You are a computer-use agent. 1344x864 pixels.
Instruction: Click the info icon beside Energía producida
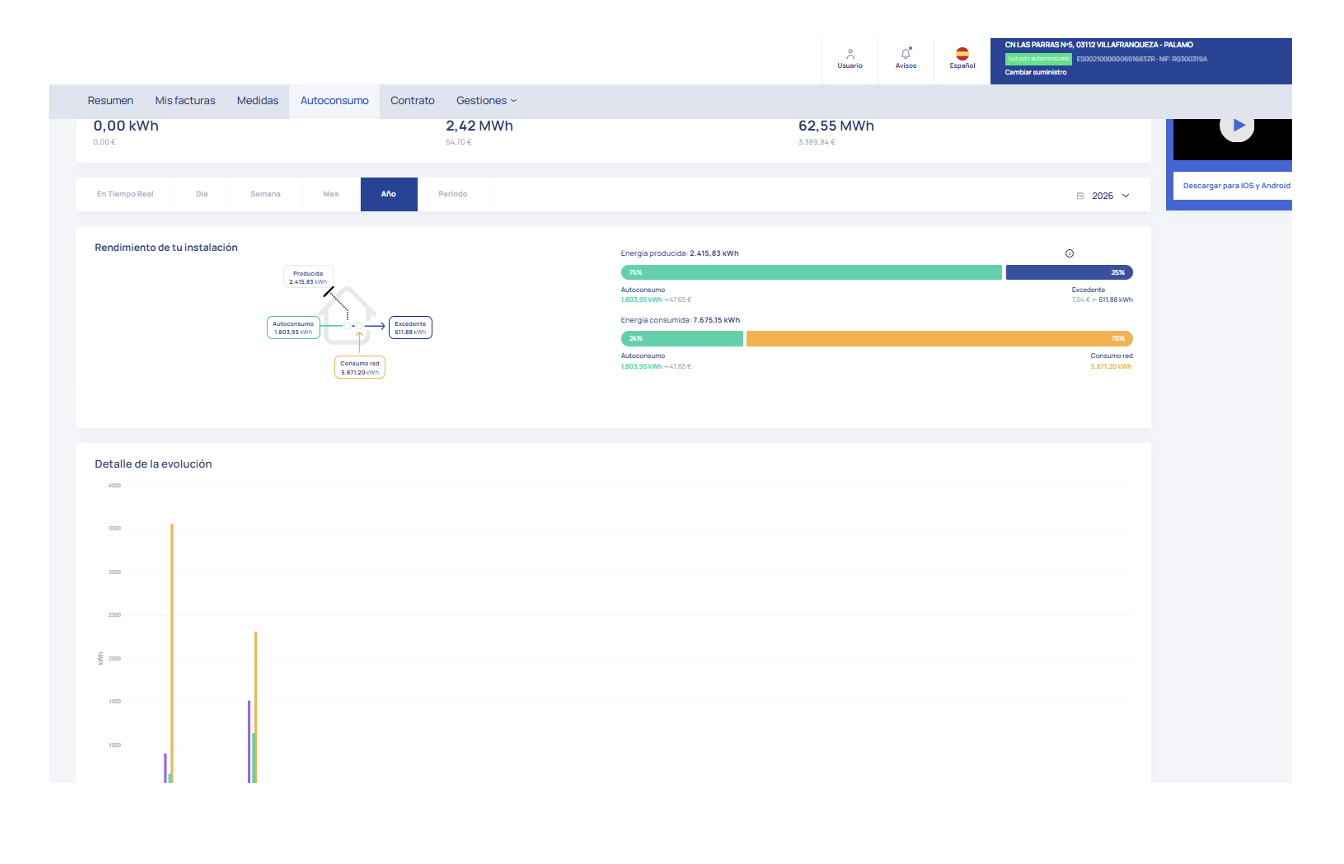pos(1069,254)
